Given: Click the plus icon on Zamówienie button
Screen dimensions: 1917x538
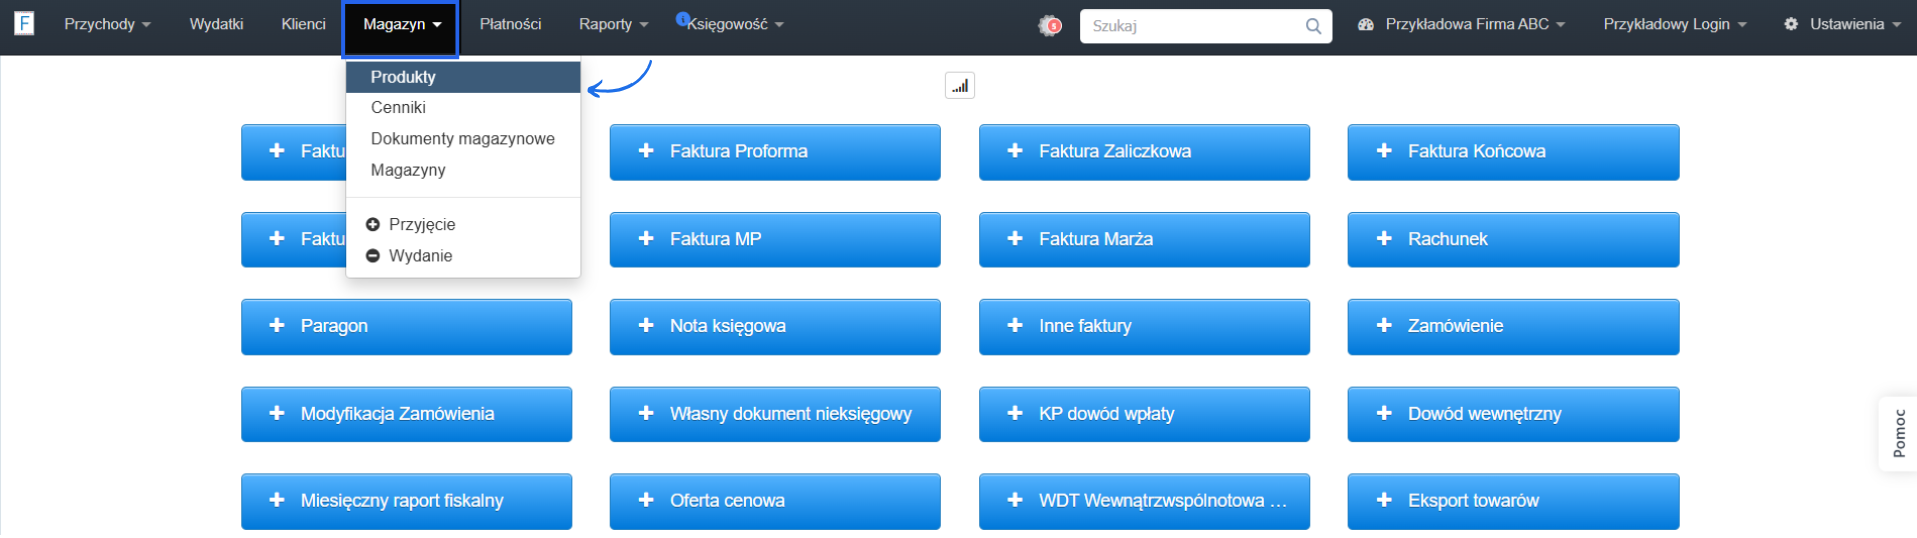Looking at the screenshot, I should pyautogui.click(x=1384, y=326).
